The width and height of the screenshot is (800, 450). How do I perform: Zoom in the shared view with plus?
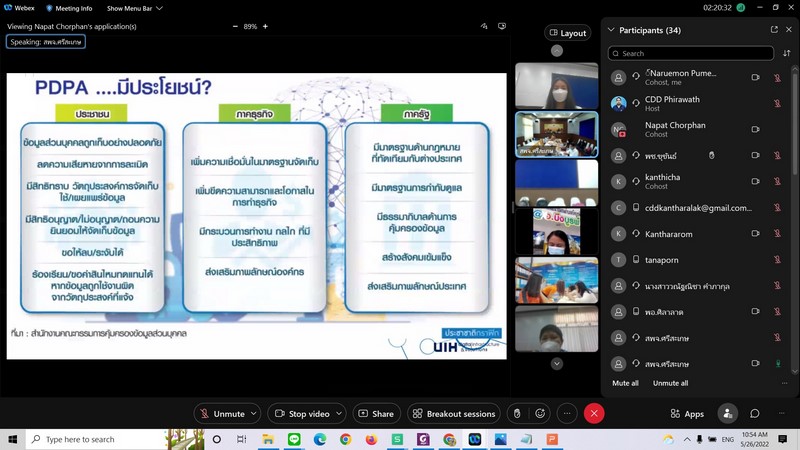(265, 27)
